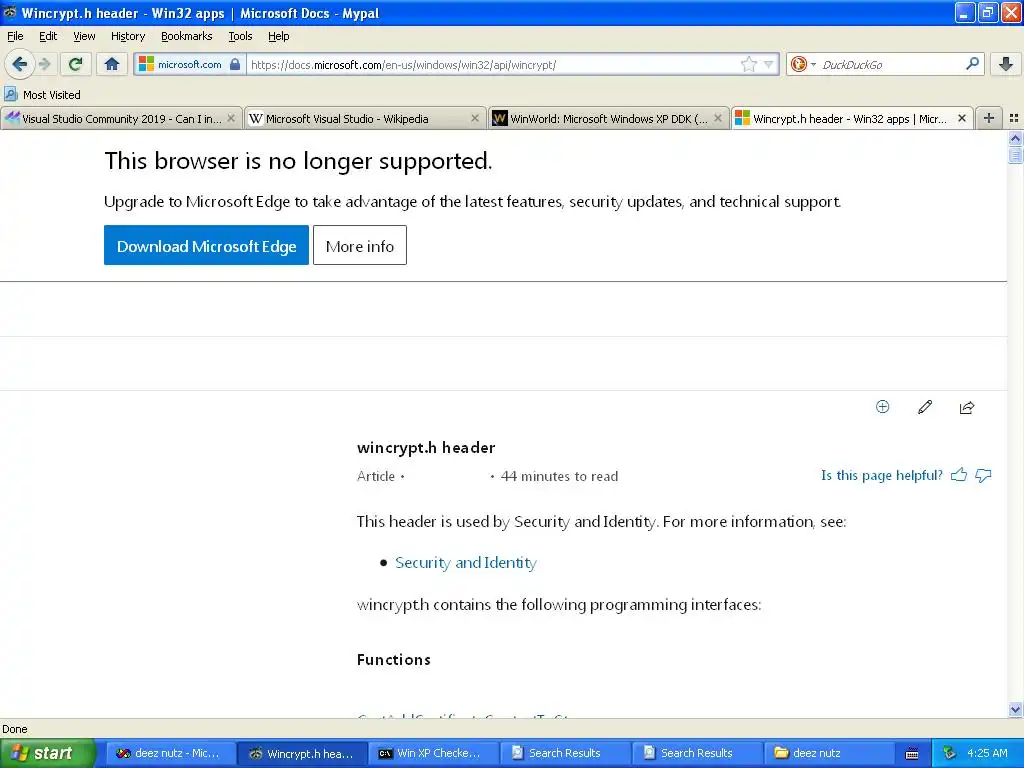Viewport: 1024px width, 768px height.
Task: Close the WinWorld tab
Action: (718, 118)
